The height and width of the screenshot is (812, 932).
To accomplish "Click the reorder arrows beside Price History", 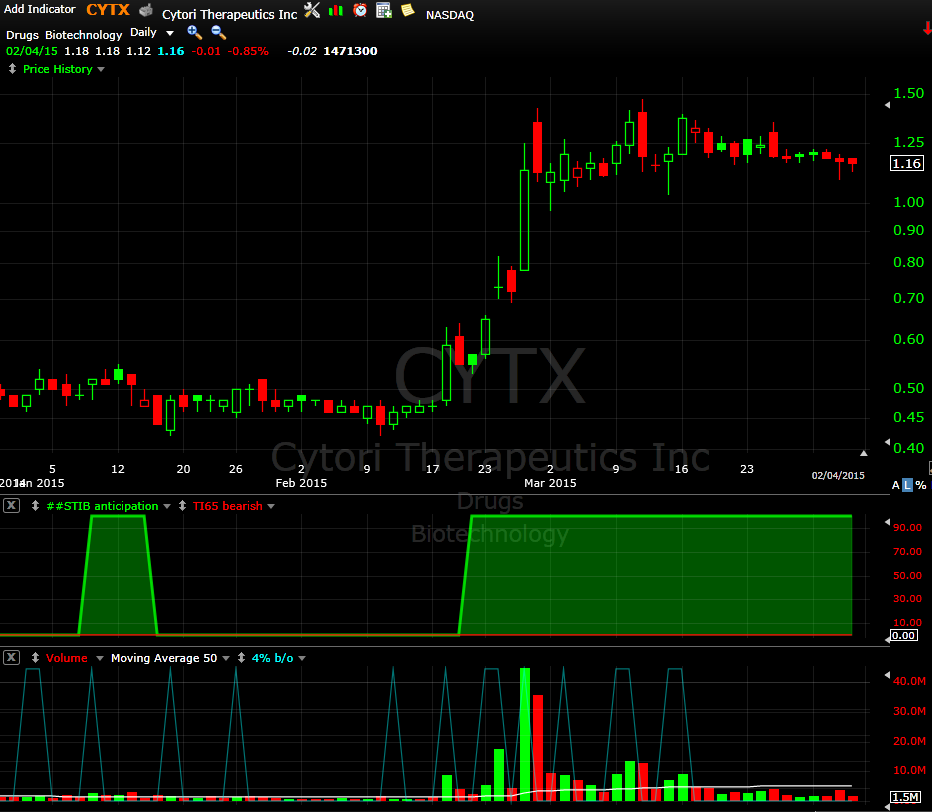I will tap(12, 69).
